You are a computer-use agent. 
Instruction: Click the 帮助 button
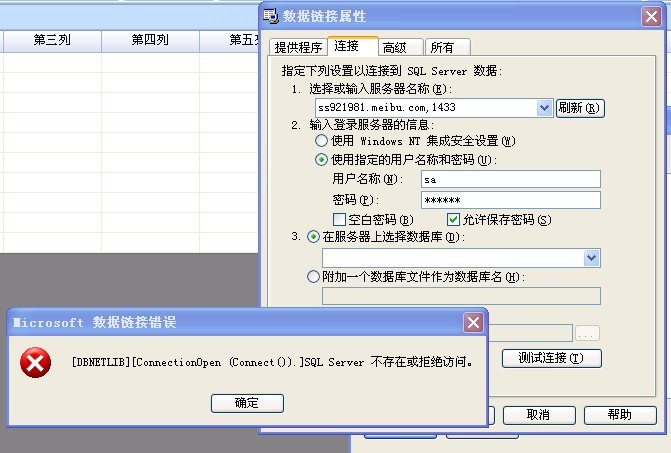point(620,415)
